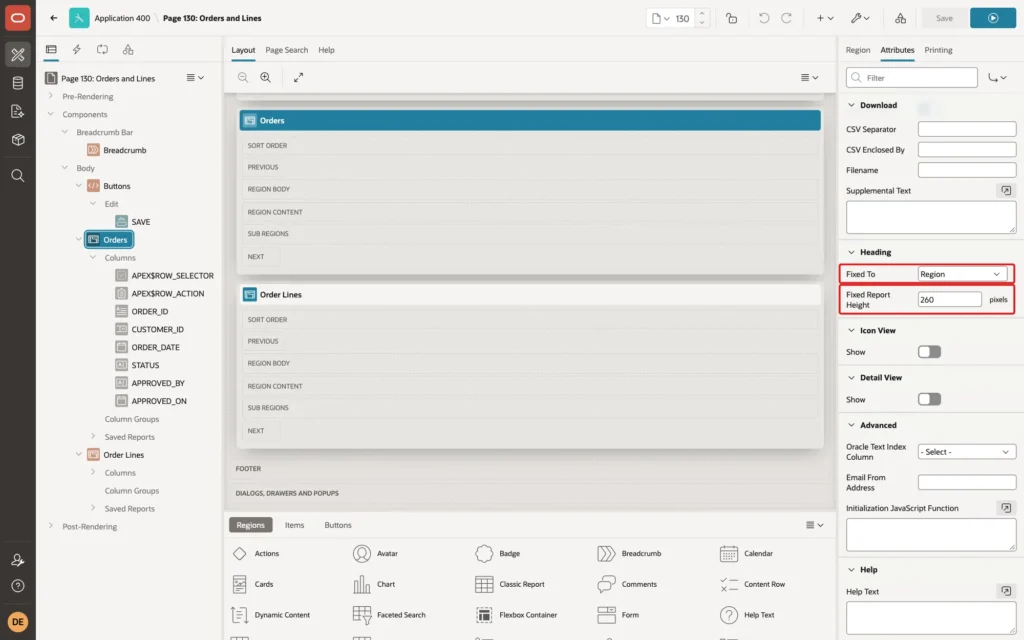Open Shared Components icon in top toolbar
The height and width of the screenshot is (640, 1024).
900,18
